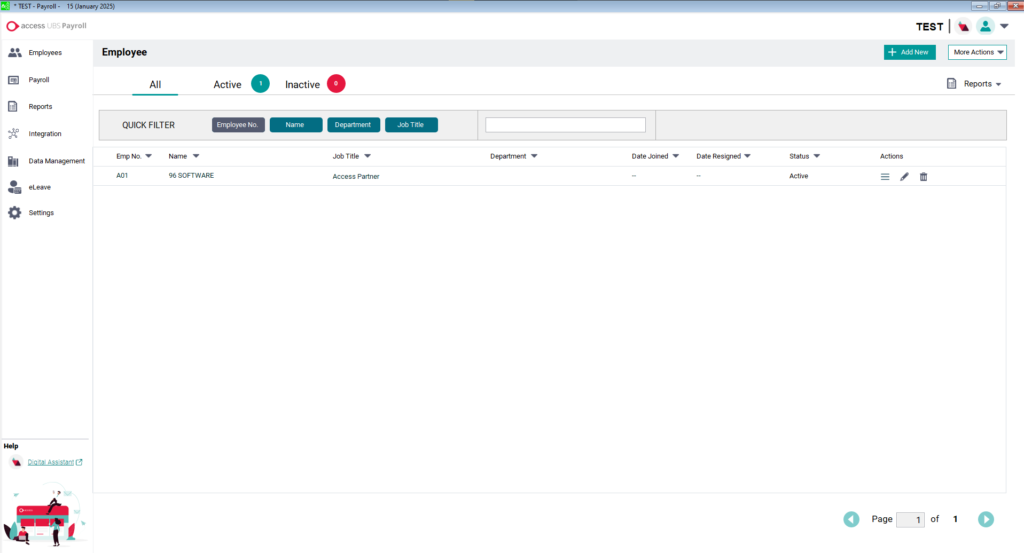Click the quick filter search field
1024x553 pixels.
click(565, 125)
